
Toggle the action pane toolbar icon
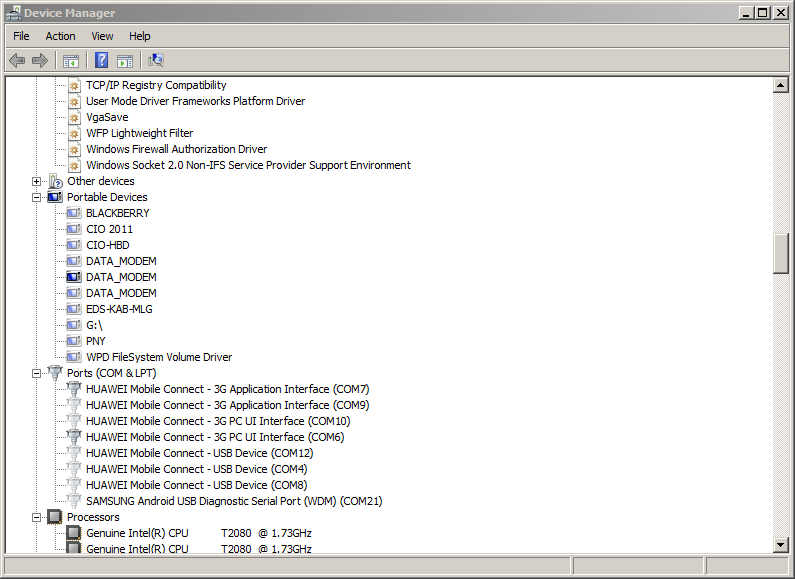tap(125, 61)
